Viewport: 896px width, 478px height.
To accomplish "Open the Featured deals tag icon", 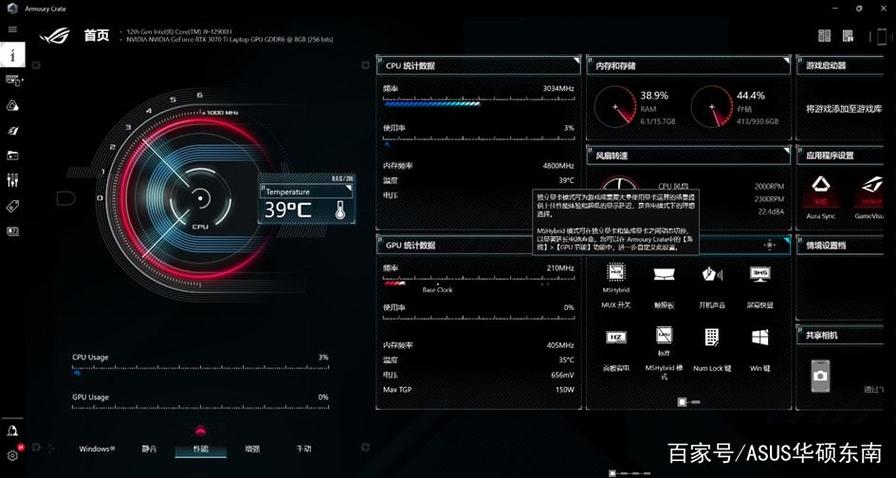I will (13, 206).
